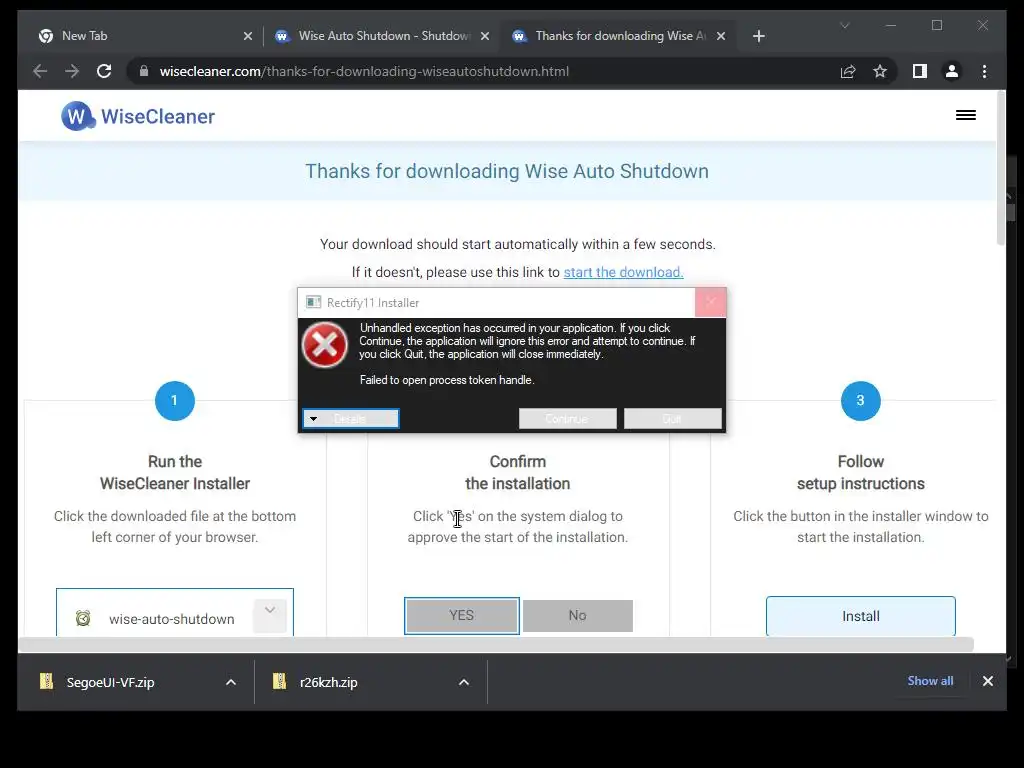
Task: Open the side panel icon
Action: point(920,71)
